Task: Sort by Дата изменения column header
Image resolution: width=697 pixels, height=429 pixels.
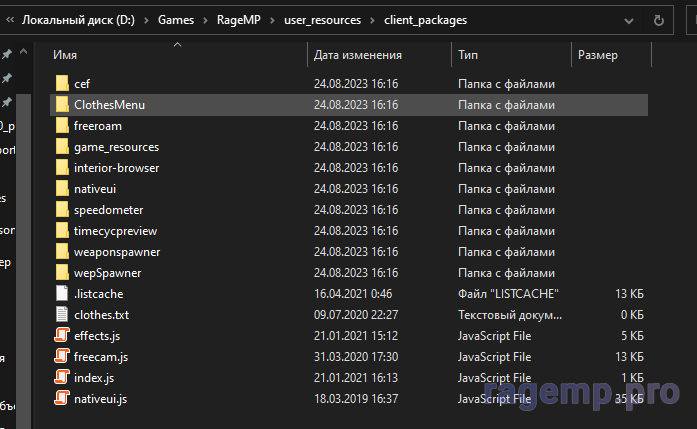Action: [x=357, y=55]
